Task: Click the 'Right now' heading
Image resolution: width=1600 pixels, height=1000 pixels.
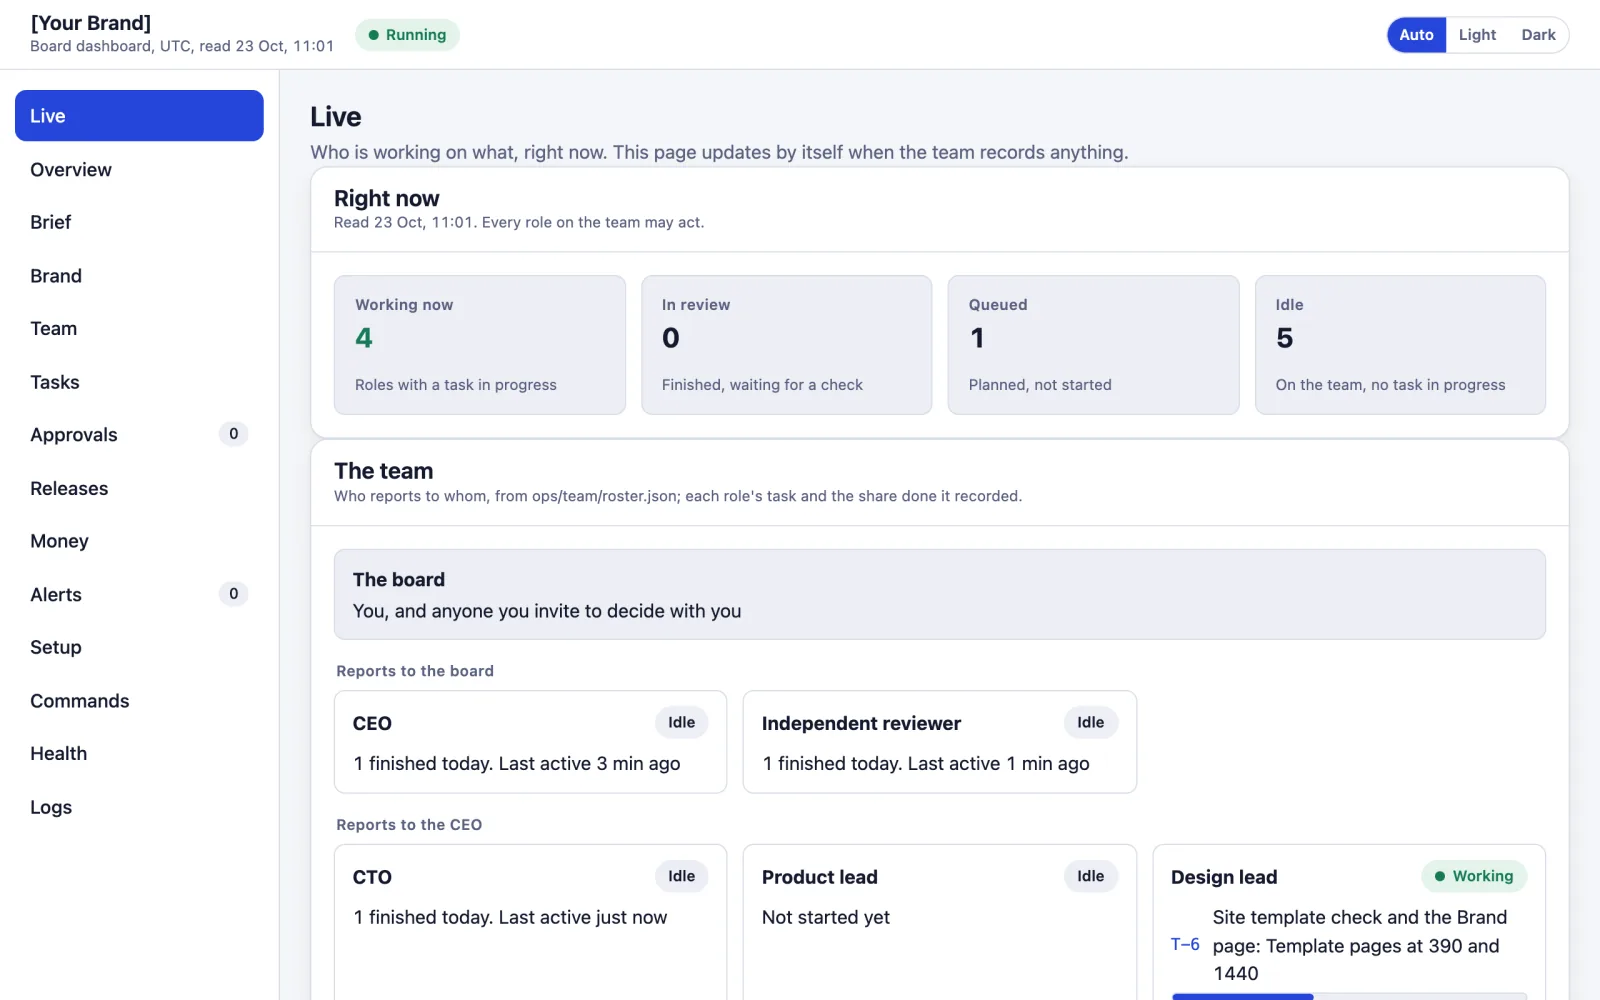Action: (x=387, y=198)
